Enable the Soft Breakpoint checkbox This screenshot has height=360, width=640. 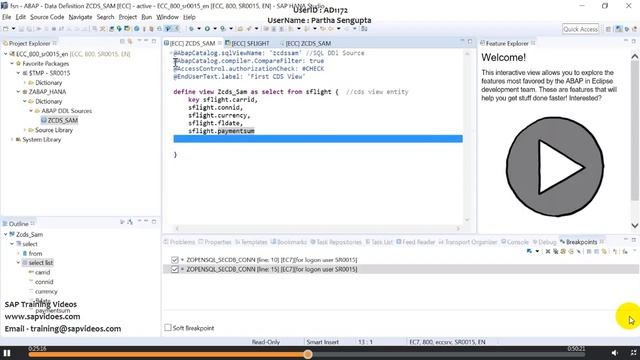[168, 327]
